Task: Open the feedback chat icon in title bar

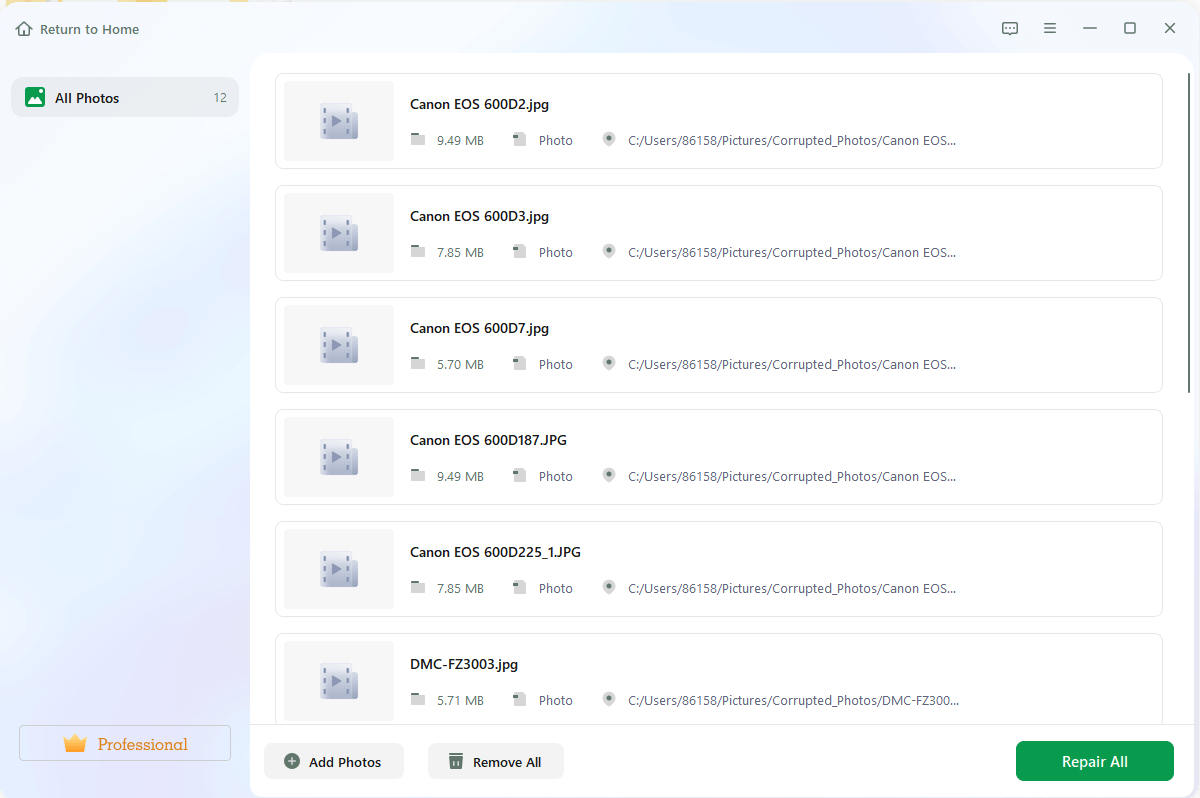Action: 1010,29
